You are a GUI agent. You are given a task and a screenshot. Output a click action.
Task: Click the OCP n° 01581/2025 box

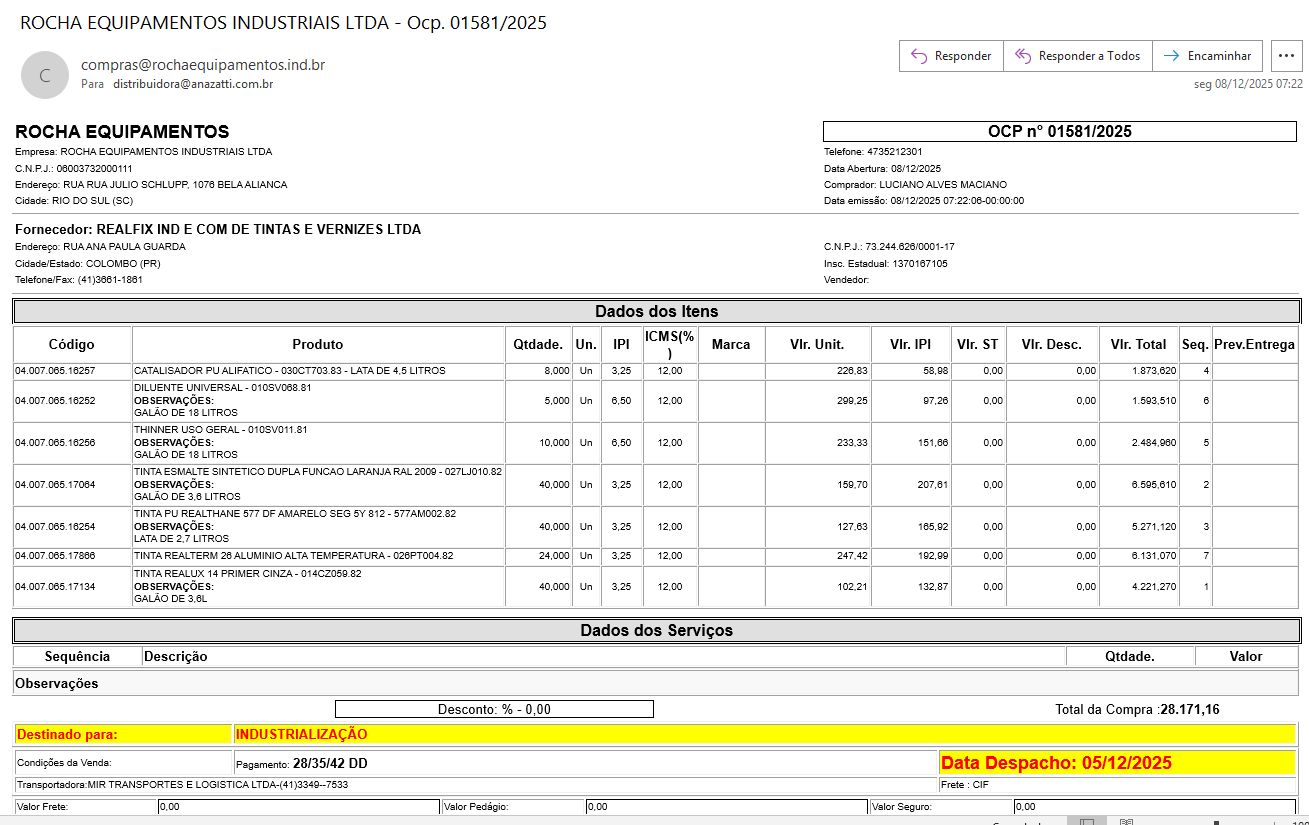tap(1059, 131)
